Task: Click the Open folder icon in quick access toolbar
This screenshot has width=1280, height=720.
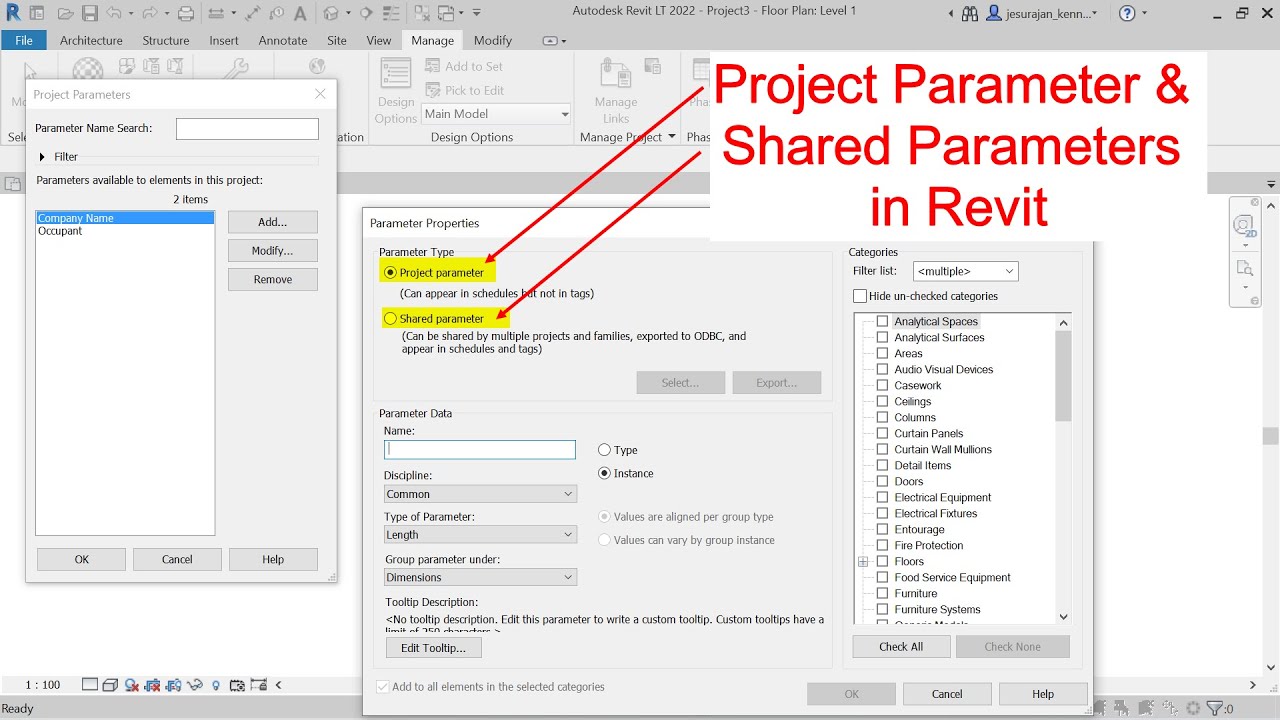Action: point(66,14)
